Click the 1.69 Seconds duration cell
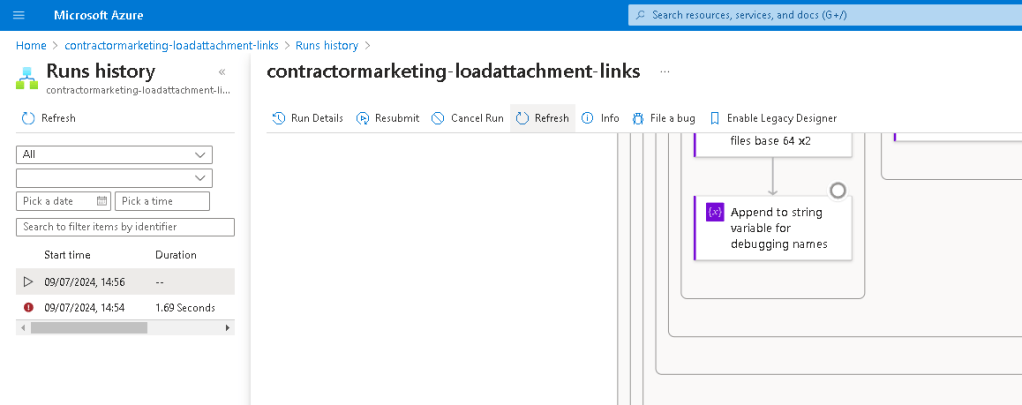This screenshot has width=1022, height=405. (185, 307)
